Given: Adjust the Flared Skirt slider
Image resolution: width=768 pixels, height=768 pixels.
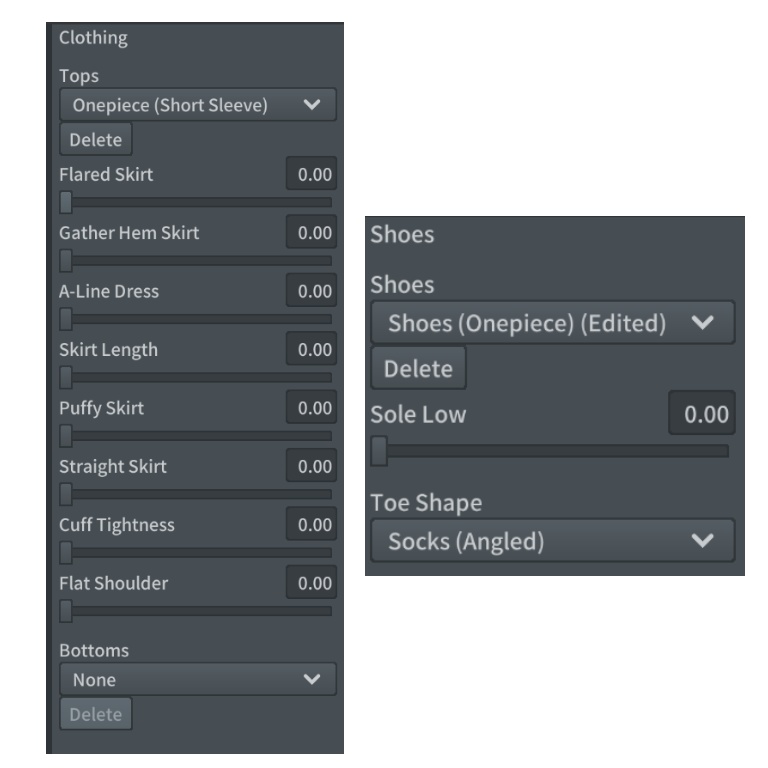Looking at the screenshot, I should point(67,203).
